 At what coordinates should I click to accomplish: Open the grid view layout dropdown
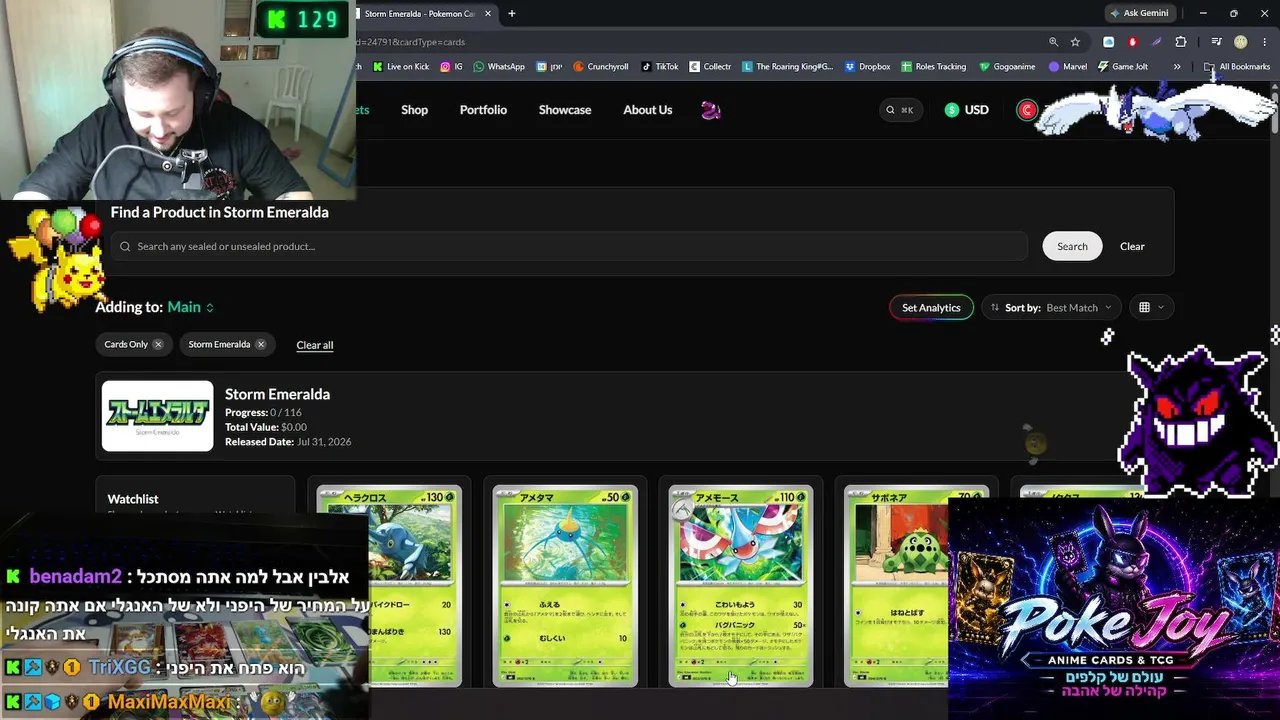(x=1151, y=307)
